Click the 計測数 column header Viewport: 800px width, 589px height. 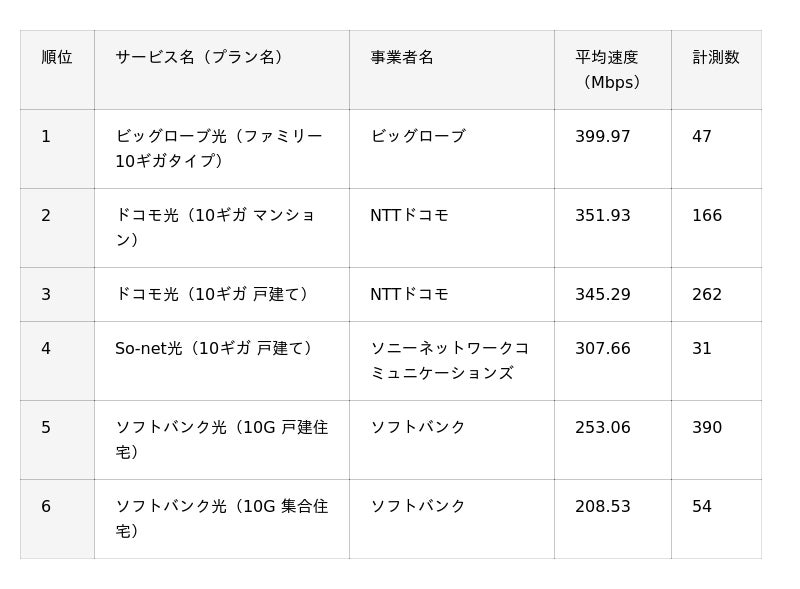tap(716, 70)
